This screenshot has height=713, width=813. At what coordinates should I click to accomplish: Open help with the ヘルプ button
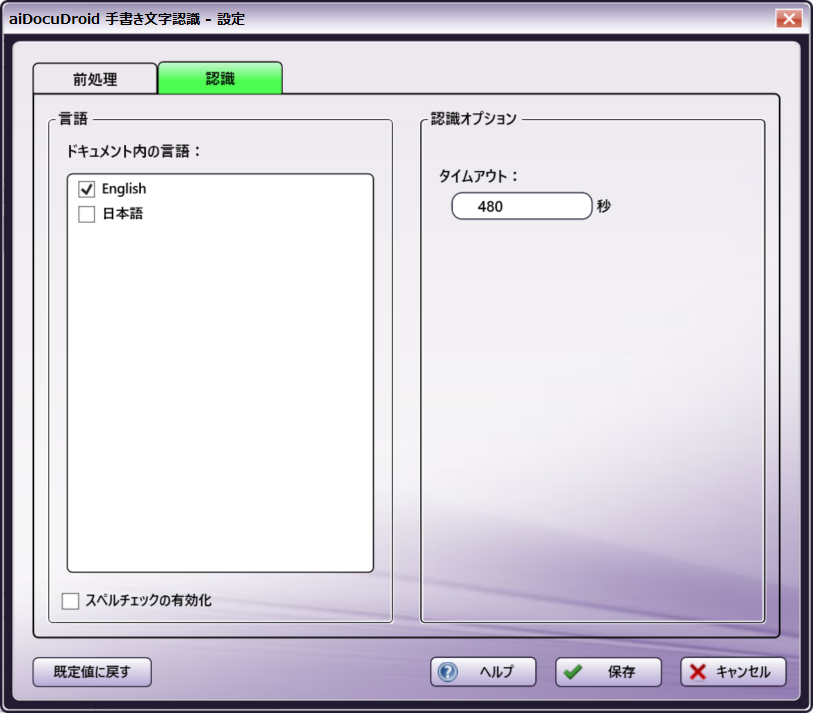pyautogui.click(x=483, y=672)
